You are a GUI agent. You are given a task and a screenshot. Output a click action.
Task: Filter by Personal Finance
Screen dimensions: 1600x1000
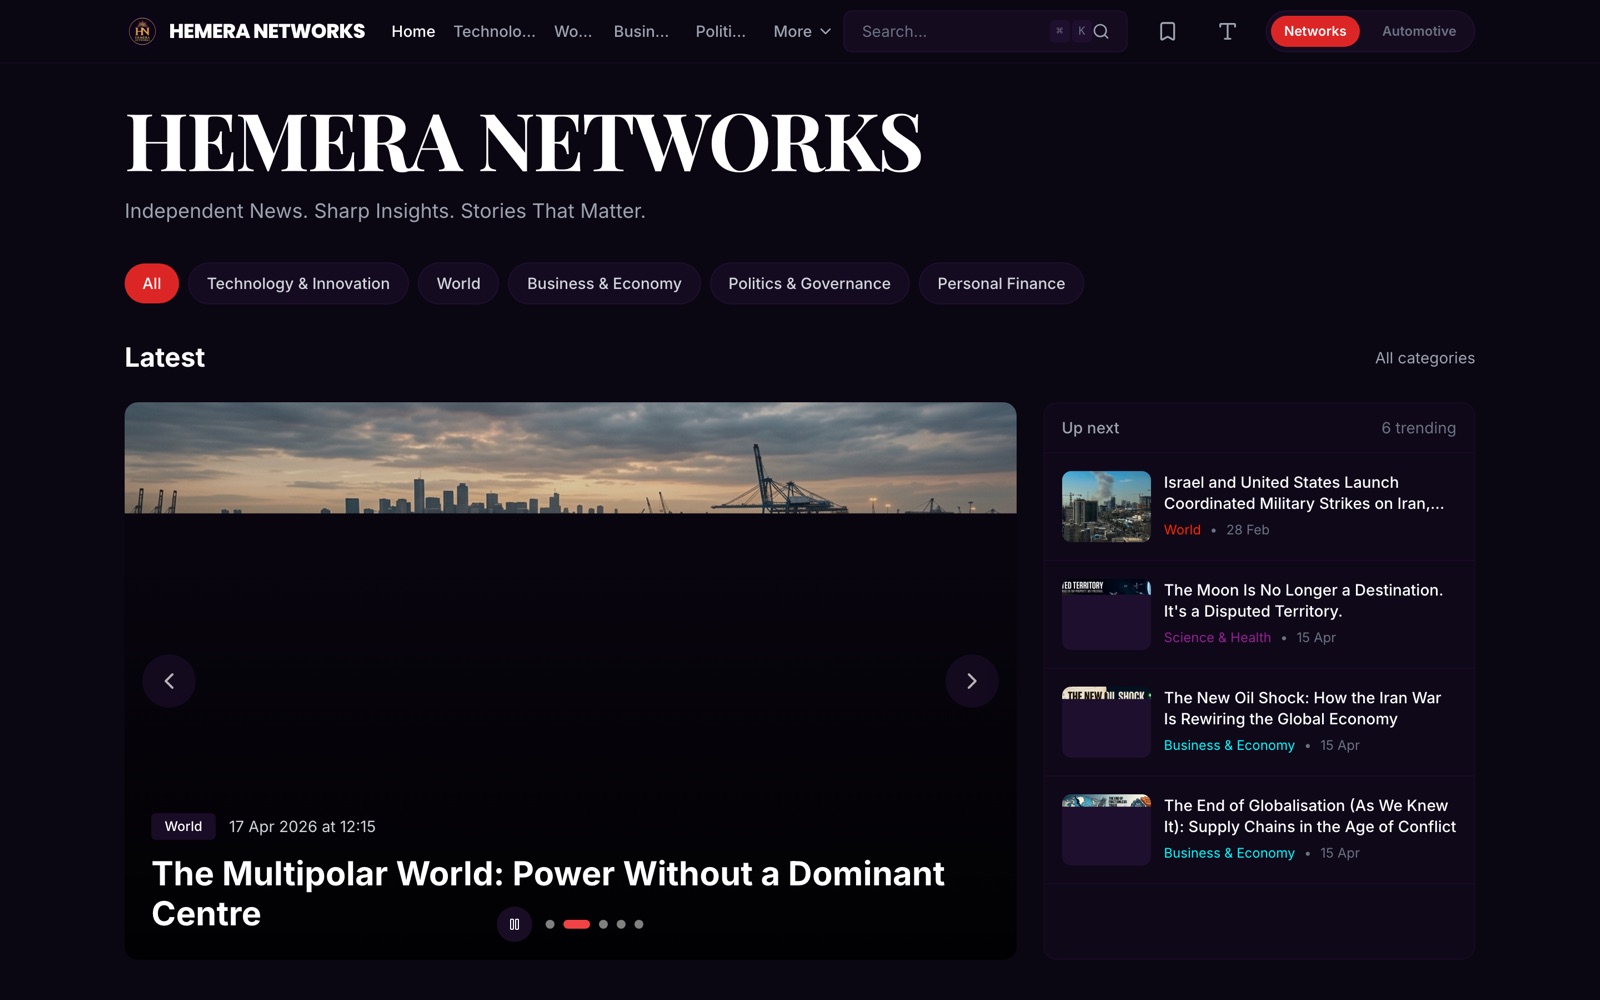tap(1001, 283)
